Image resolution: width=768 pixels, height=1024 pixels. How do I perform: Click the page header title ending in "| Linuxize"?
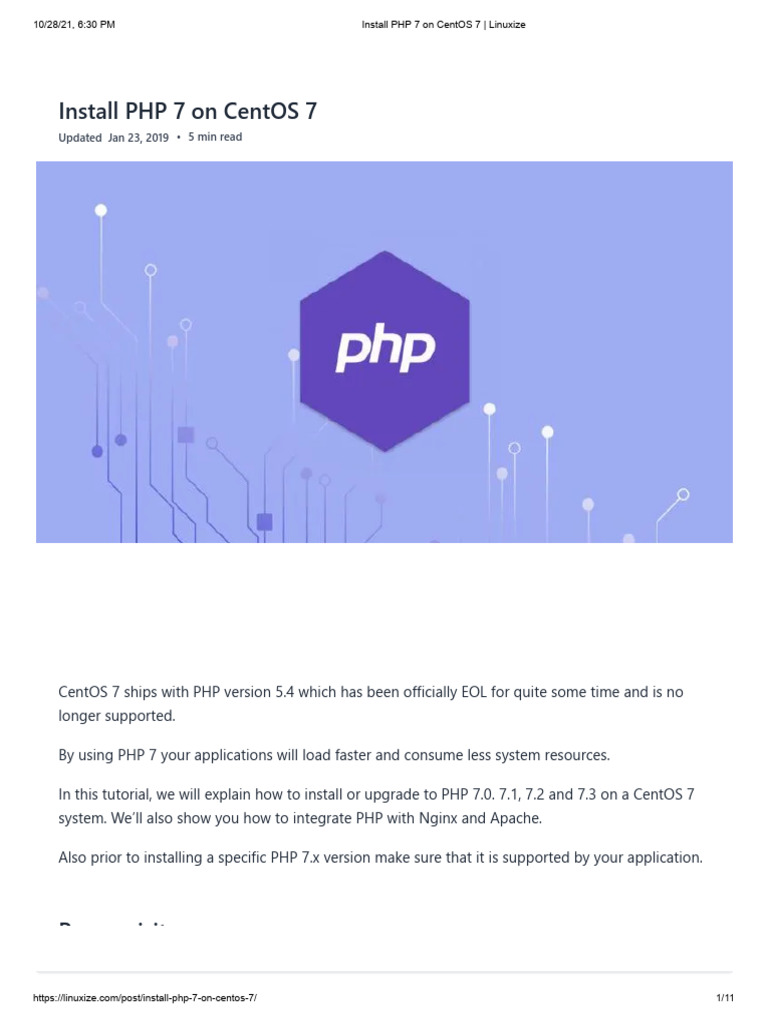[x=443, y=24]
